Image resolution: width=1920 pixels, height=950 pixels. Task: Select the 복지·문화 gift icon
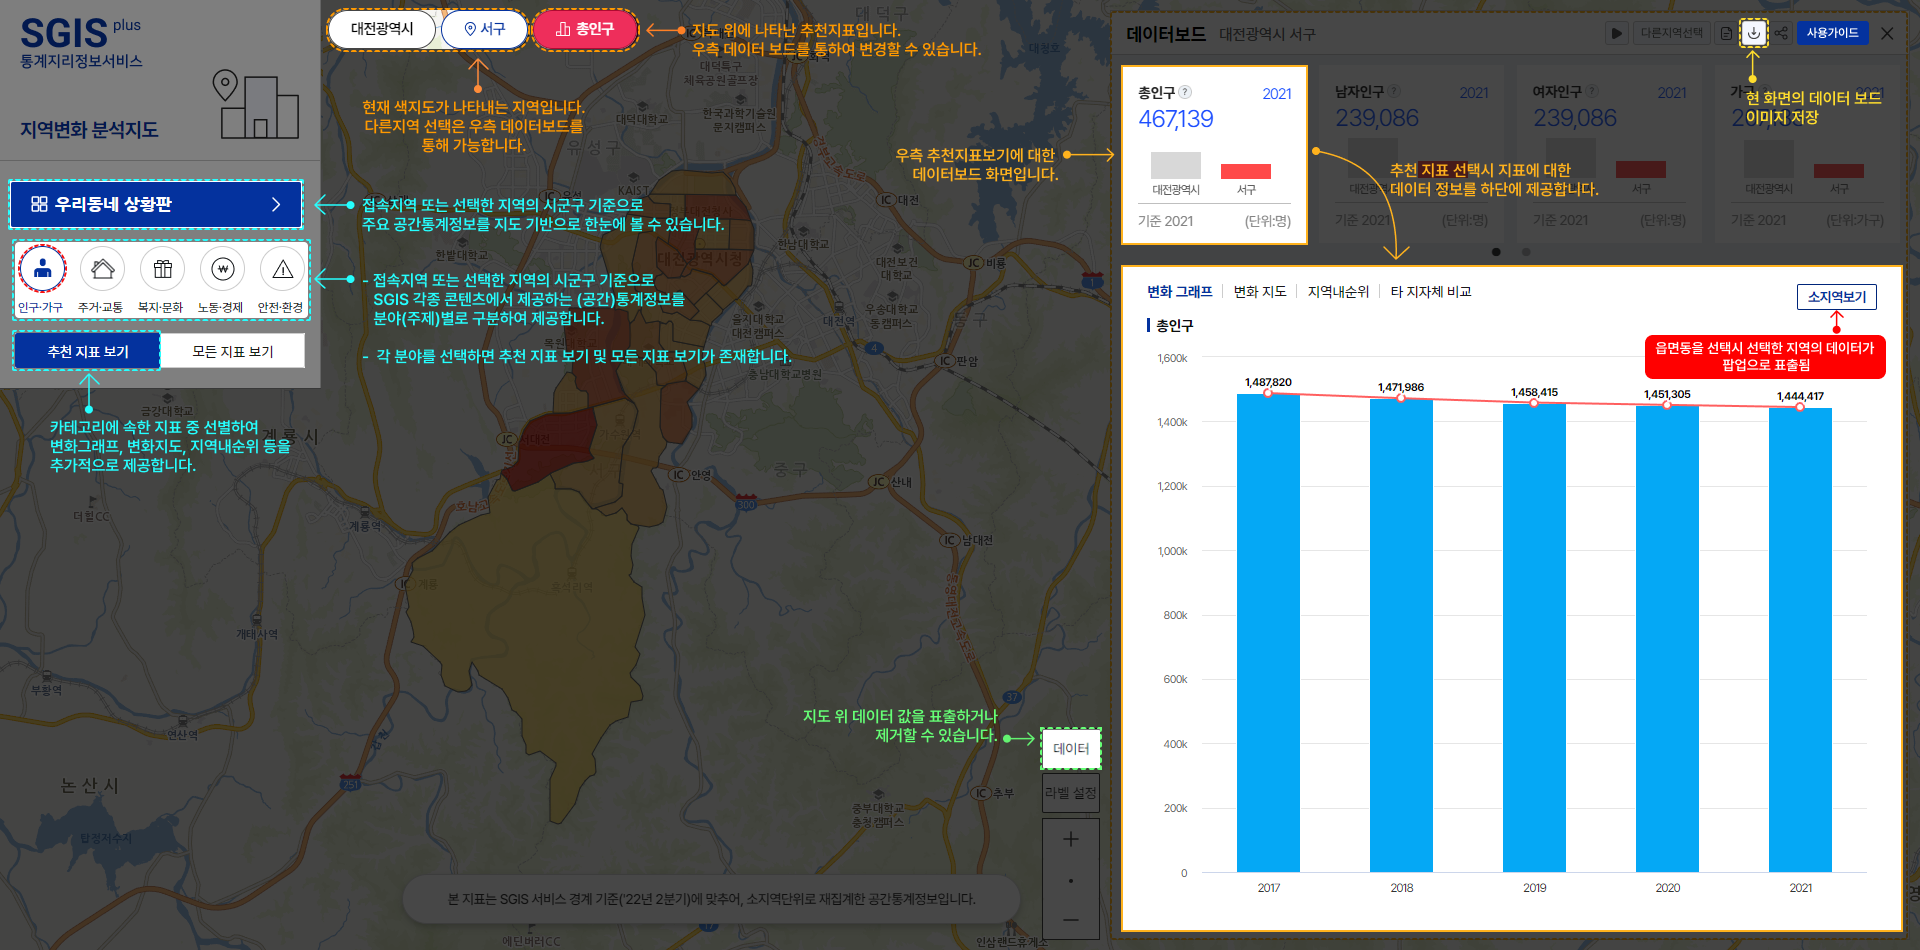coord(162,269)
